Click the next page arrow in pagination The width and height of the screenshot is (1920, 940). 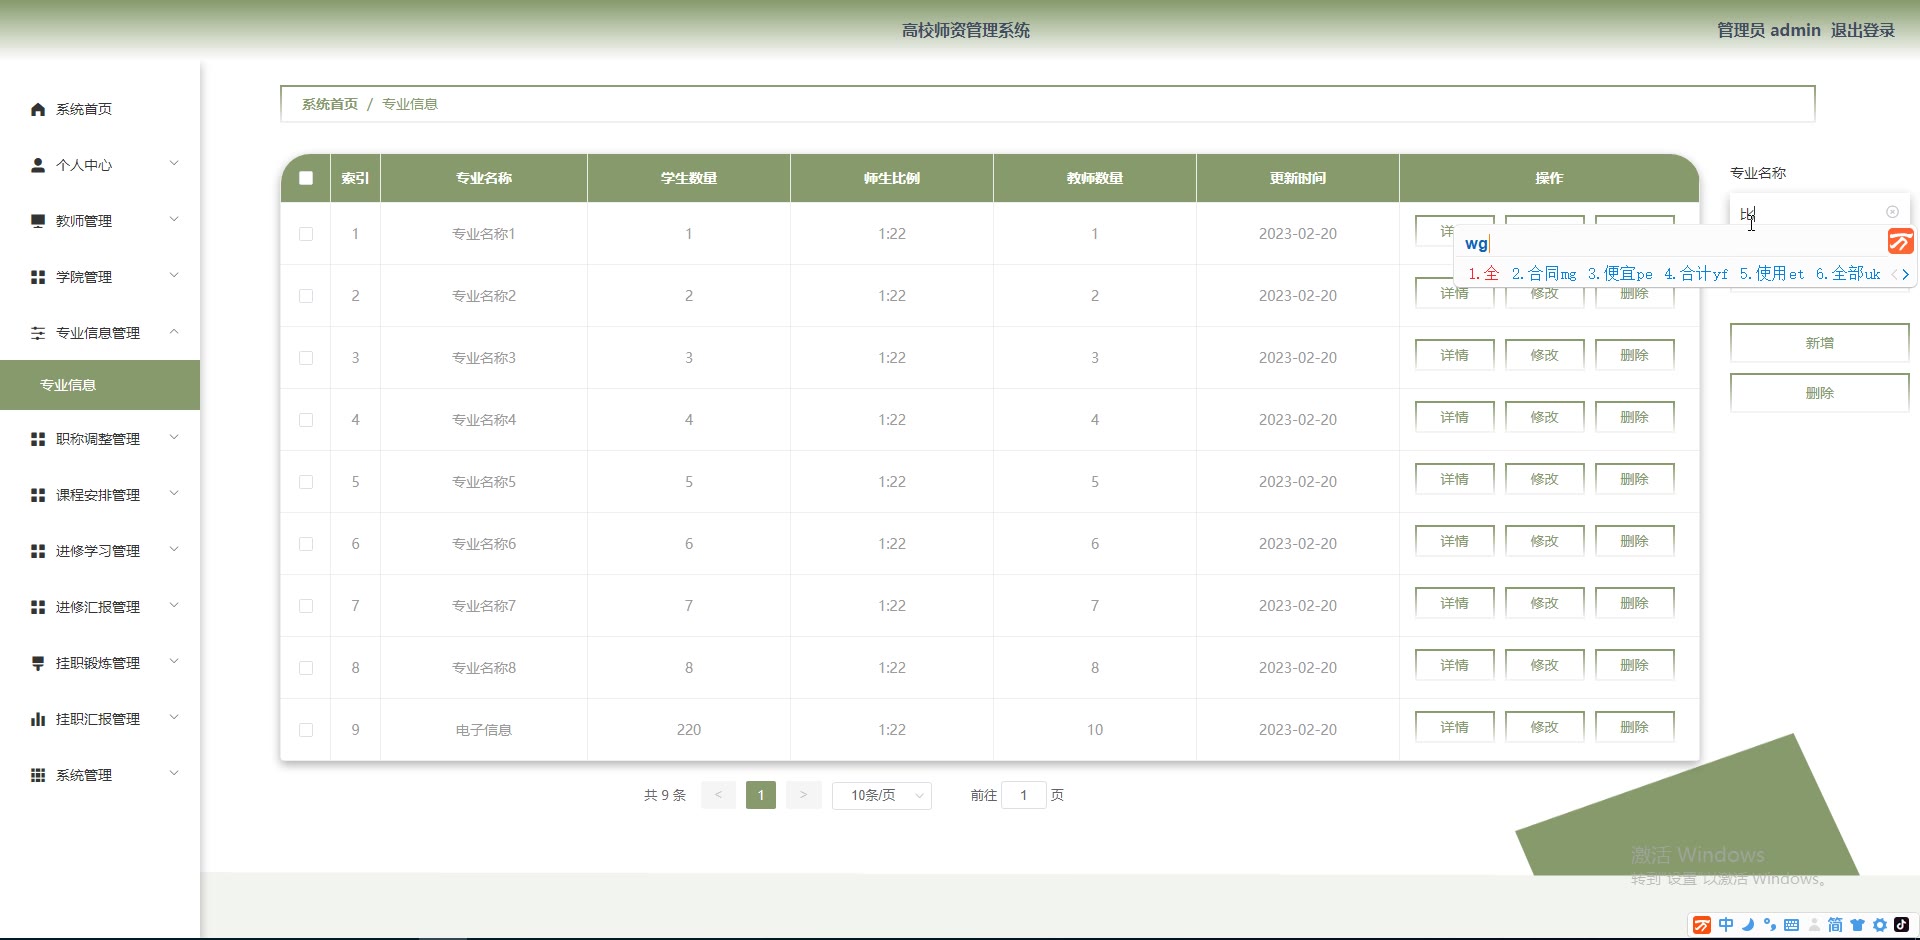pyautogui.click(x=803, y=795)
